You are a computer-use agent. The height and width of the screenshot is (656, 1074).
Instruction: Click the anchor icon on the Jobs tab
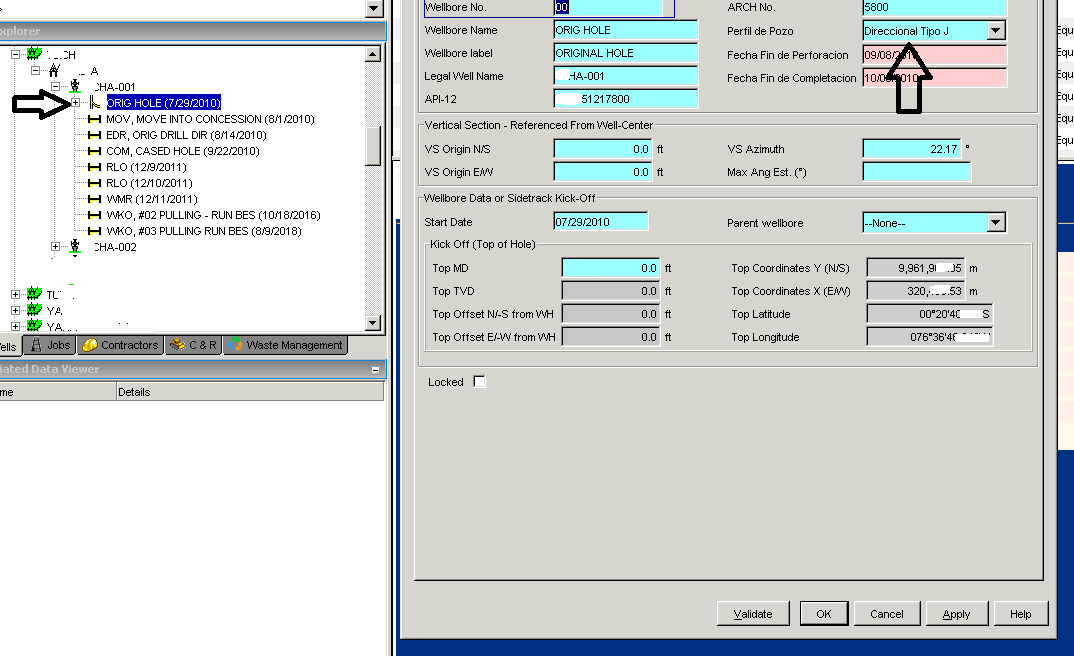point(34,345)
